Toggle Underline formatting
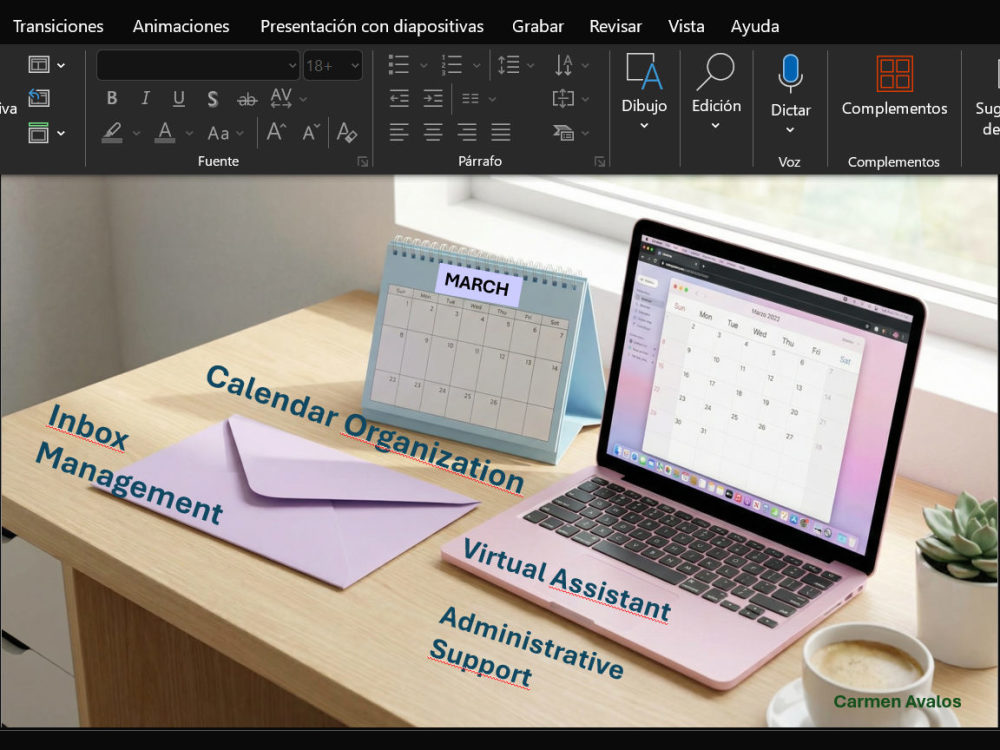Screen dimensions: 1000x750 pos(179,98)
